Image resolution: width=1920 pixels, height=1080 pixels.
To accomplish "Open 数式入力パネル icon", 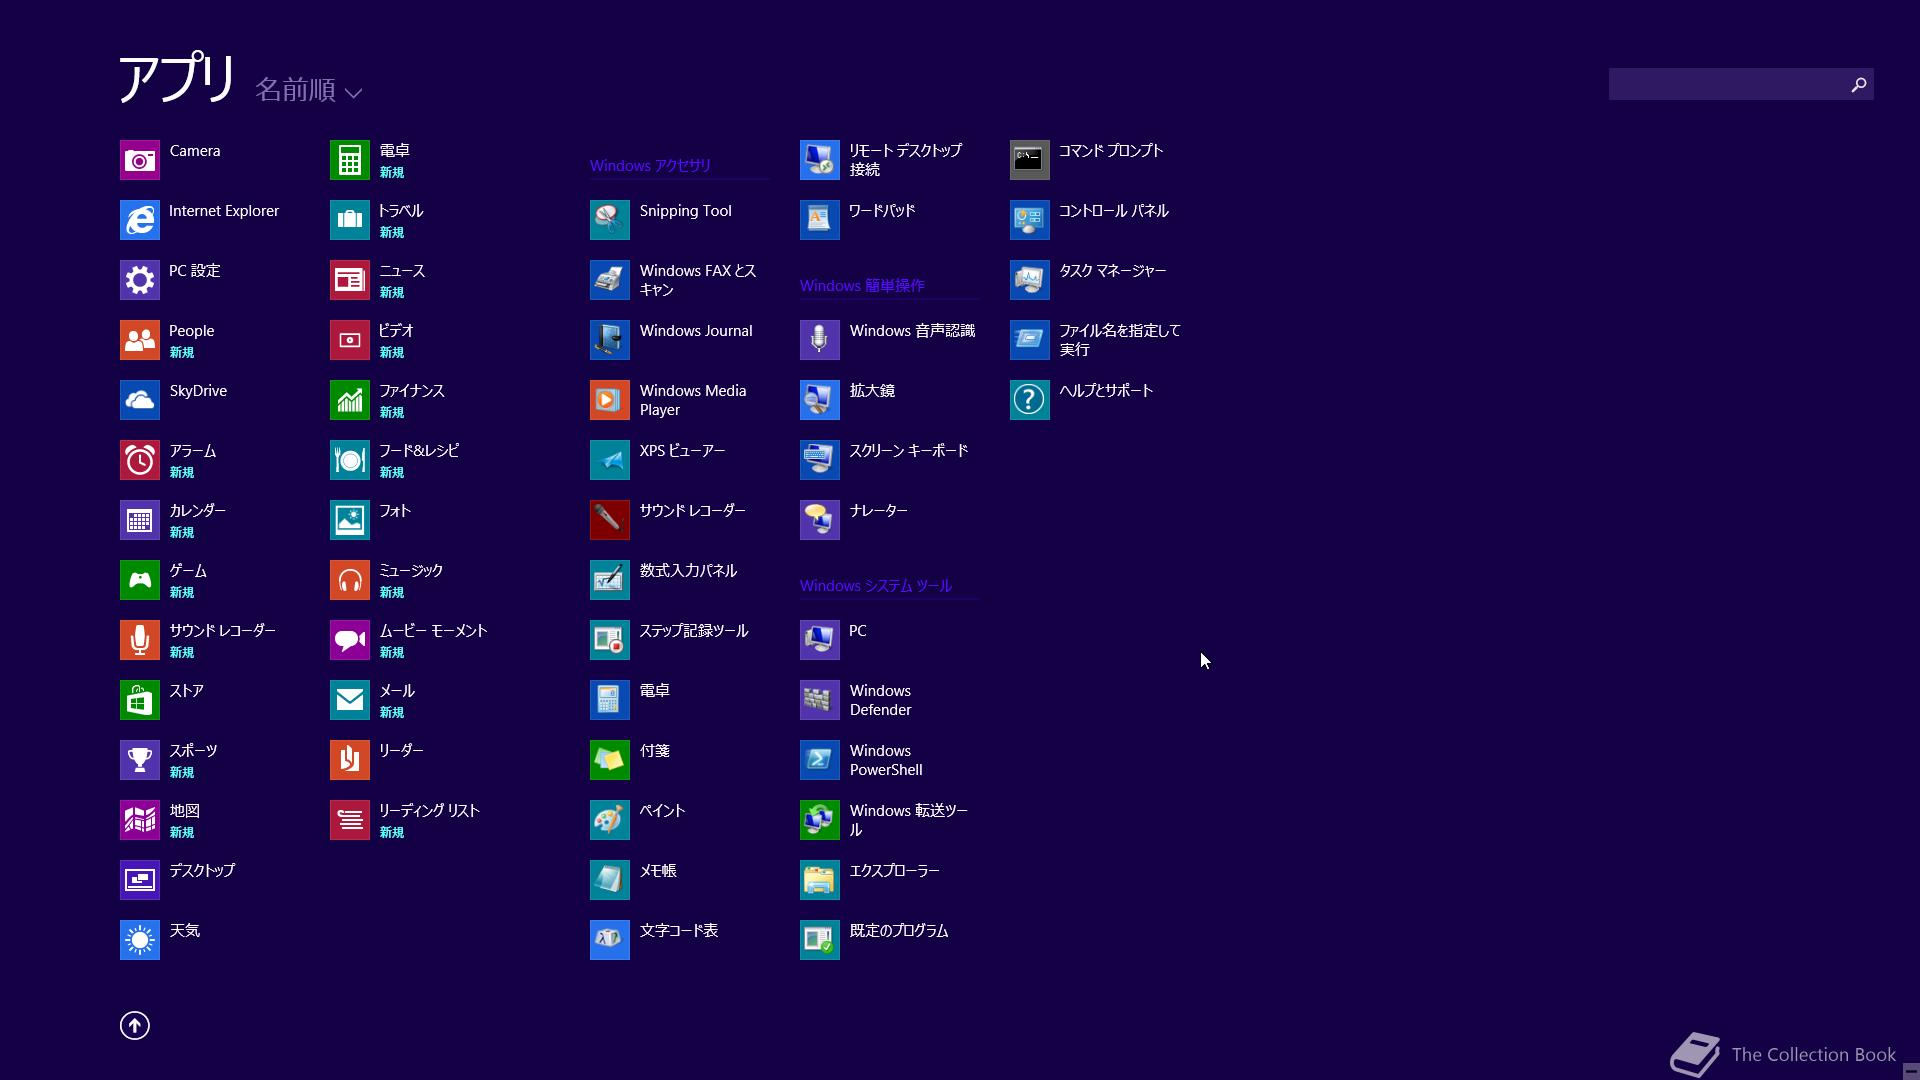I will click(x=610, y=580).
